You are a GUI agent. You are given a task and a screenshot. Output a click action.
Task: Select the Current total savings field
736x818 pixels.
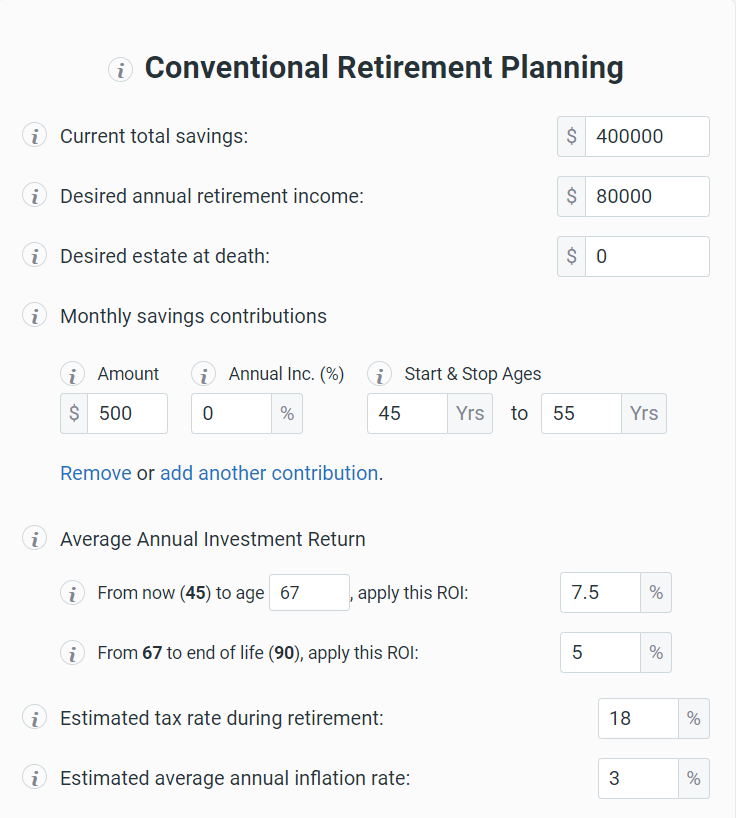point(647,136)
